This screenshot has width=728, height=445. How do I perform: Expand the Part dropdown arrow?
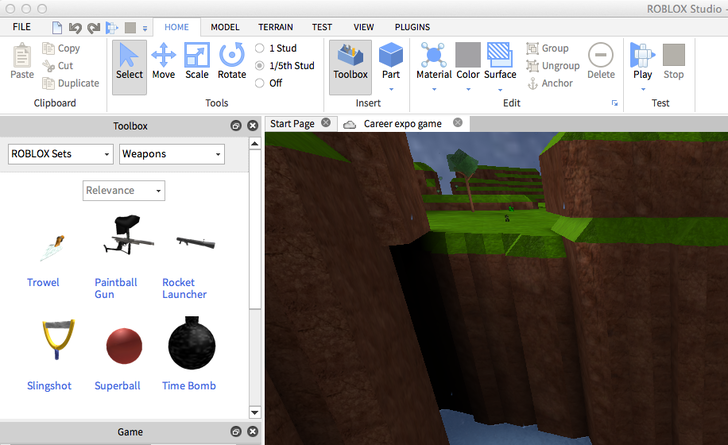(391, 89)
